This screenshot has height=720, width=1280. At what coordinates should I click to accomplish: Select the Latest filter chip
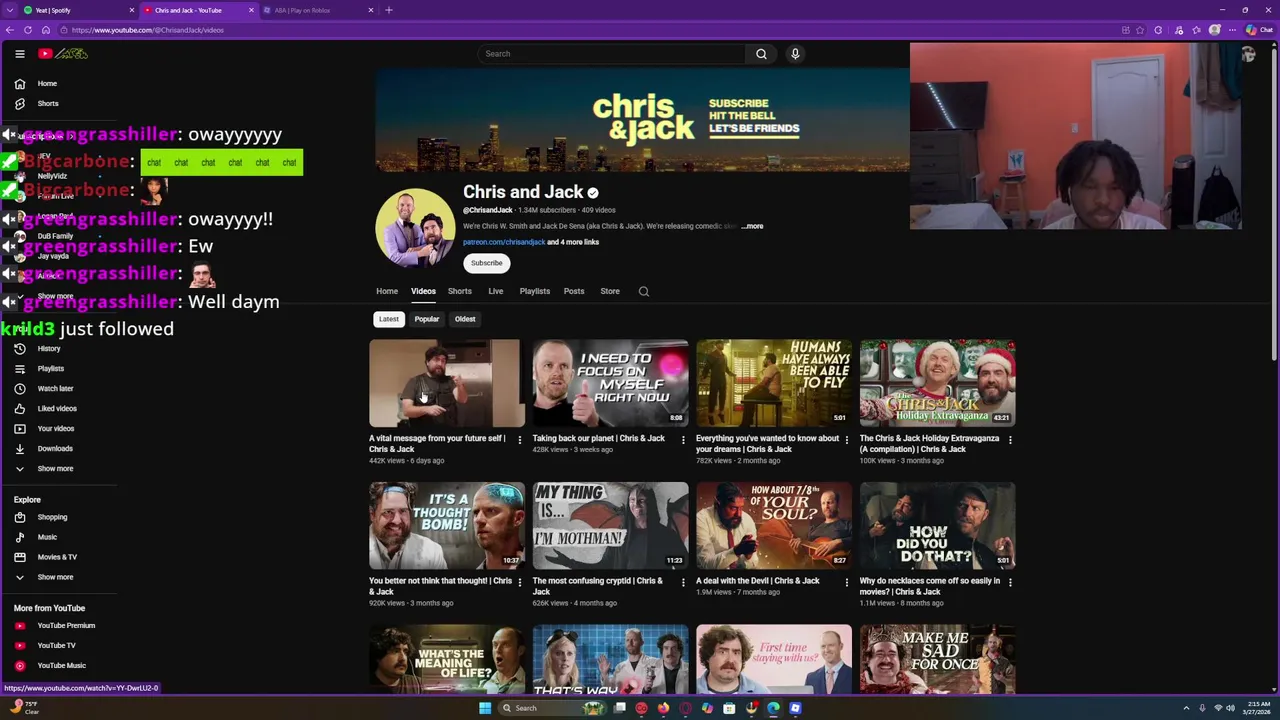tap(388, 319)
